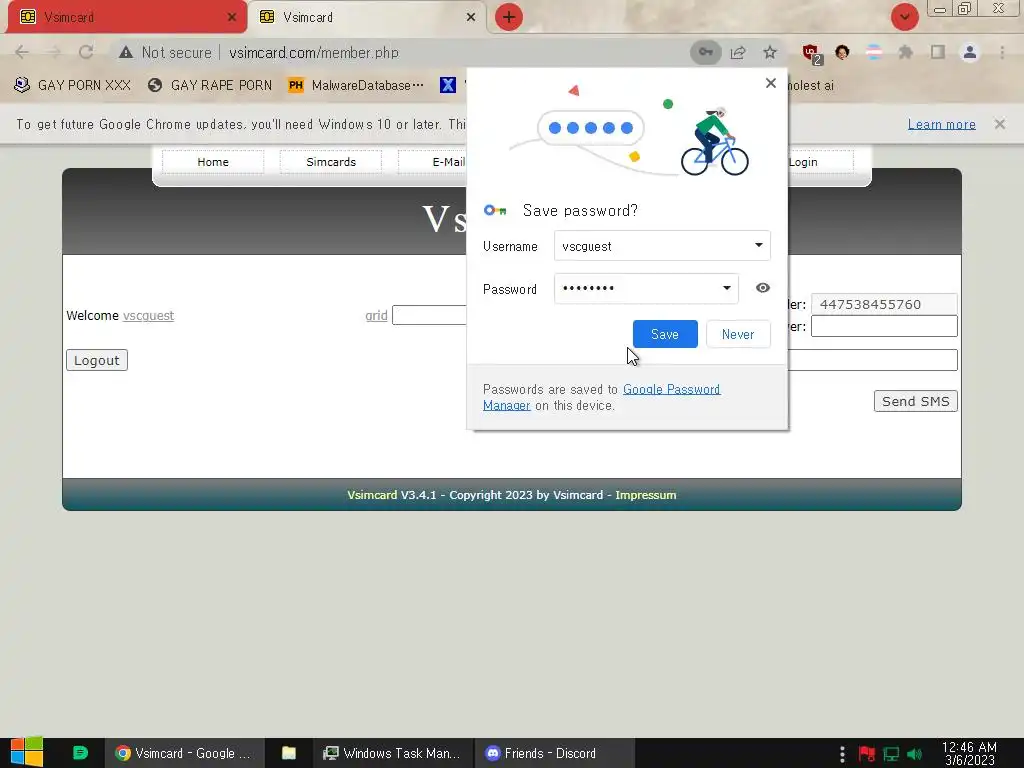
Task: Close the first Vsimcard tab
Action: tap(232, 17)
